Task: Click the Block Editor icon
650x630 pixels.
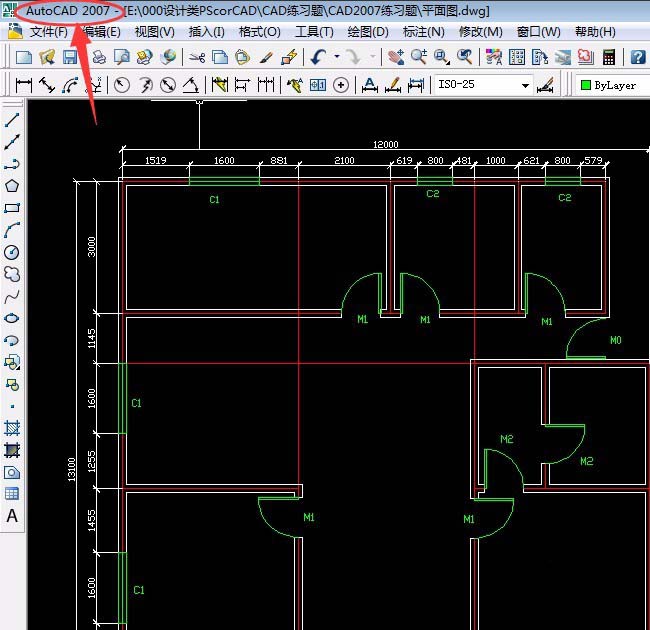Action: [289, 57]
